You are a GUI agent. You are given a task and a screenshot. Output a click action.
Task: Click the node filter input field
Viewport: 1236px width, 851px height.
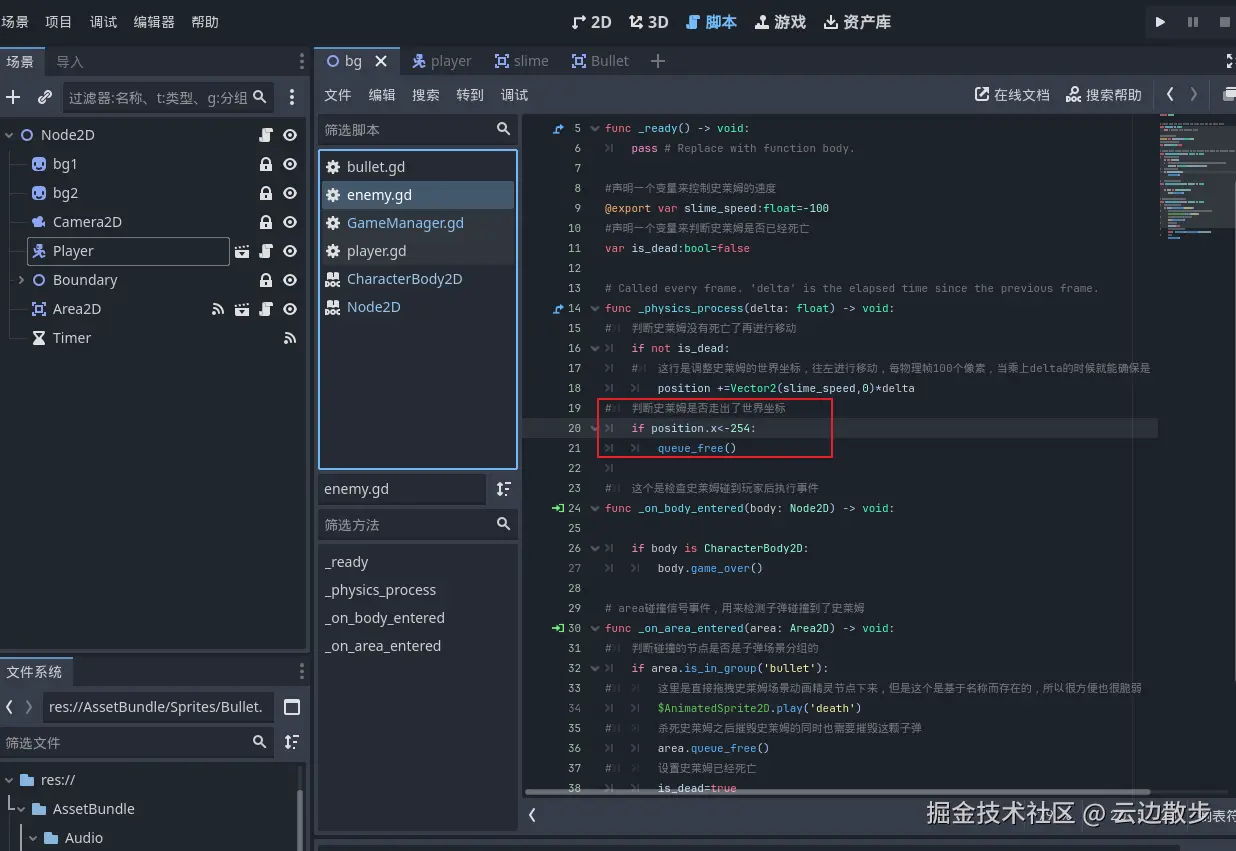[168, 97]
